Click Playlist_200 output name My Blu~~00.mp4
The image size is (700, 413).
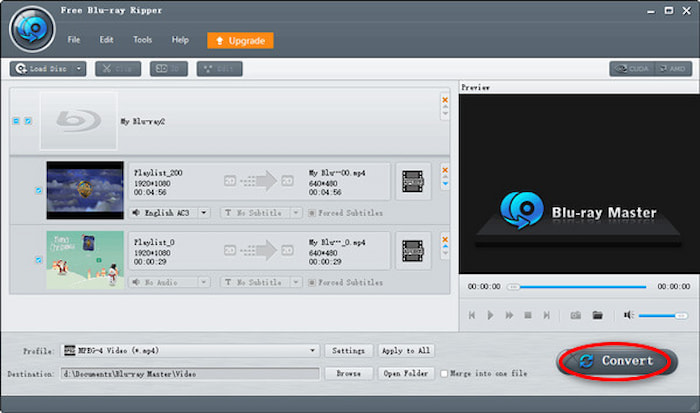337,173
